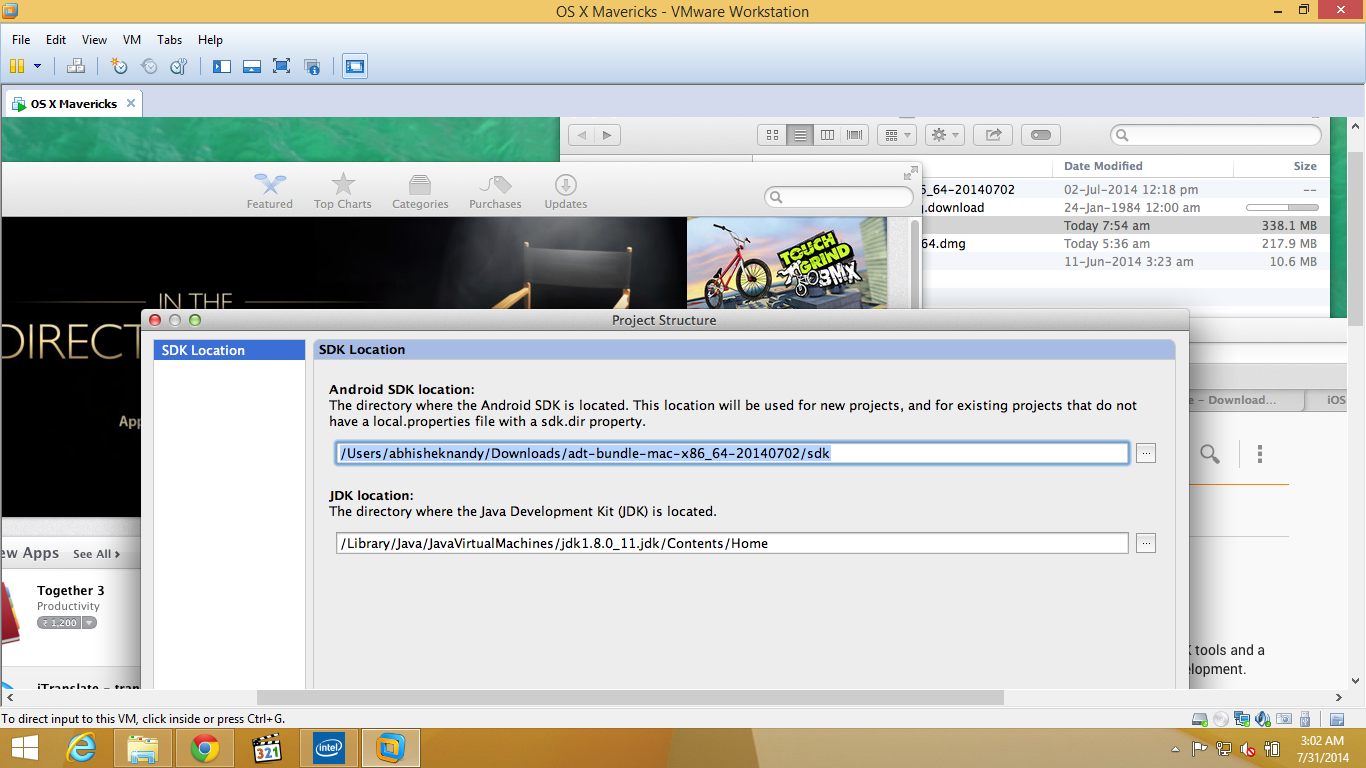Enter App Store full screen via arrows icon

(910, 171)
